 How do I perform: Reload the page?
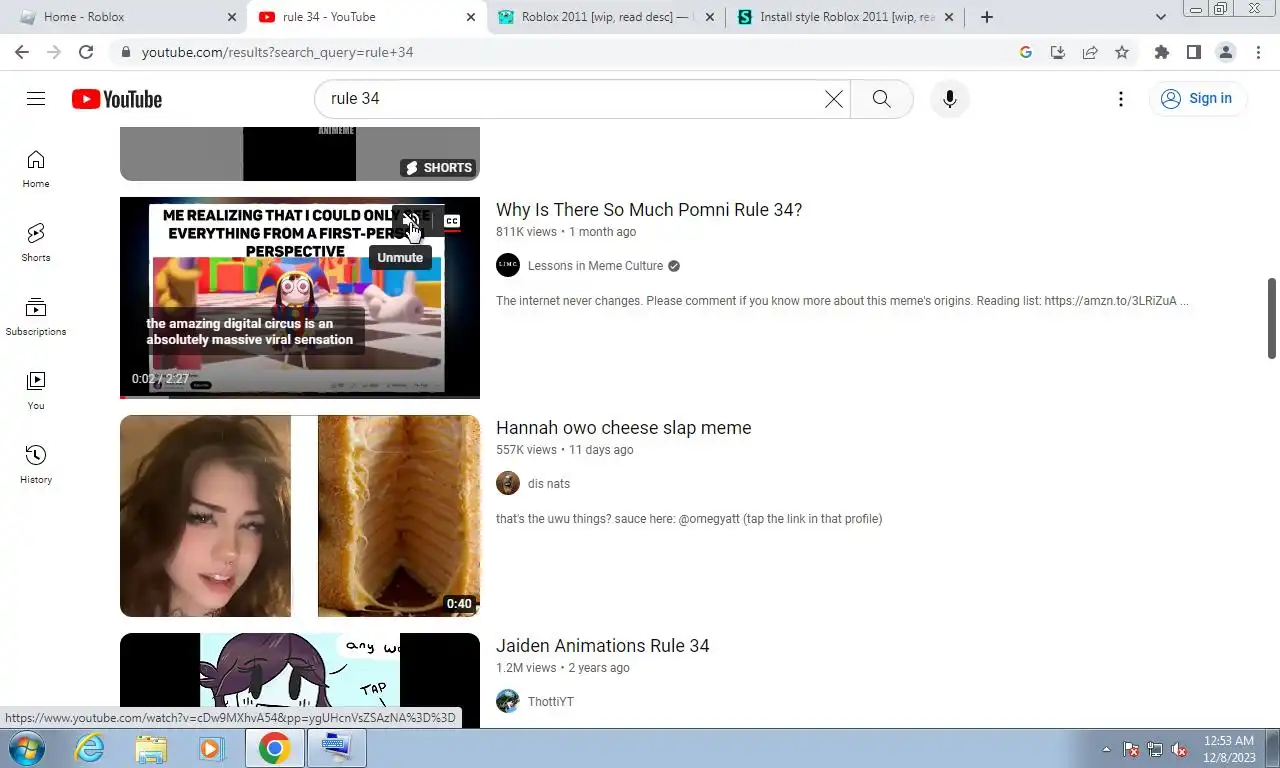86,52
